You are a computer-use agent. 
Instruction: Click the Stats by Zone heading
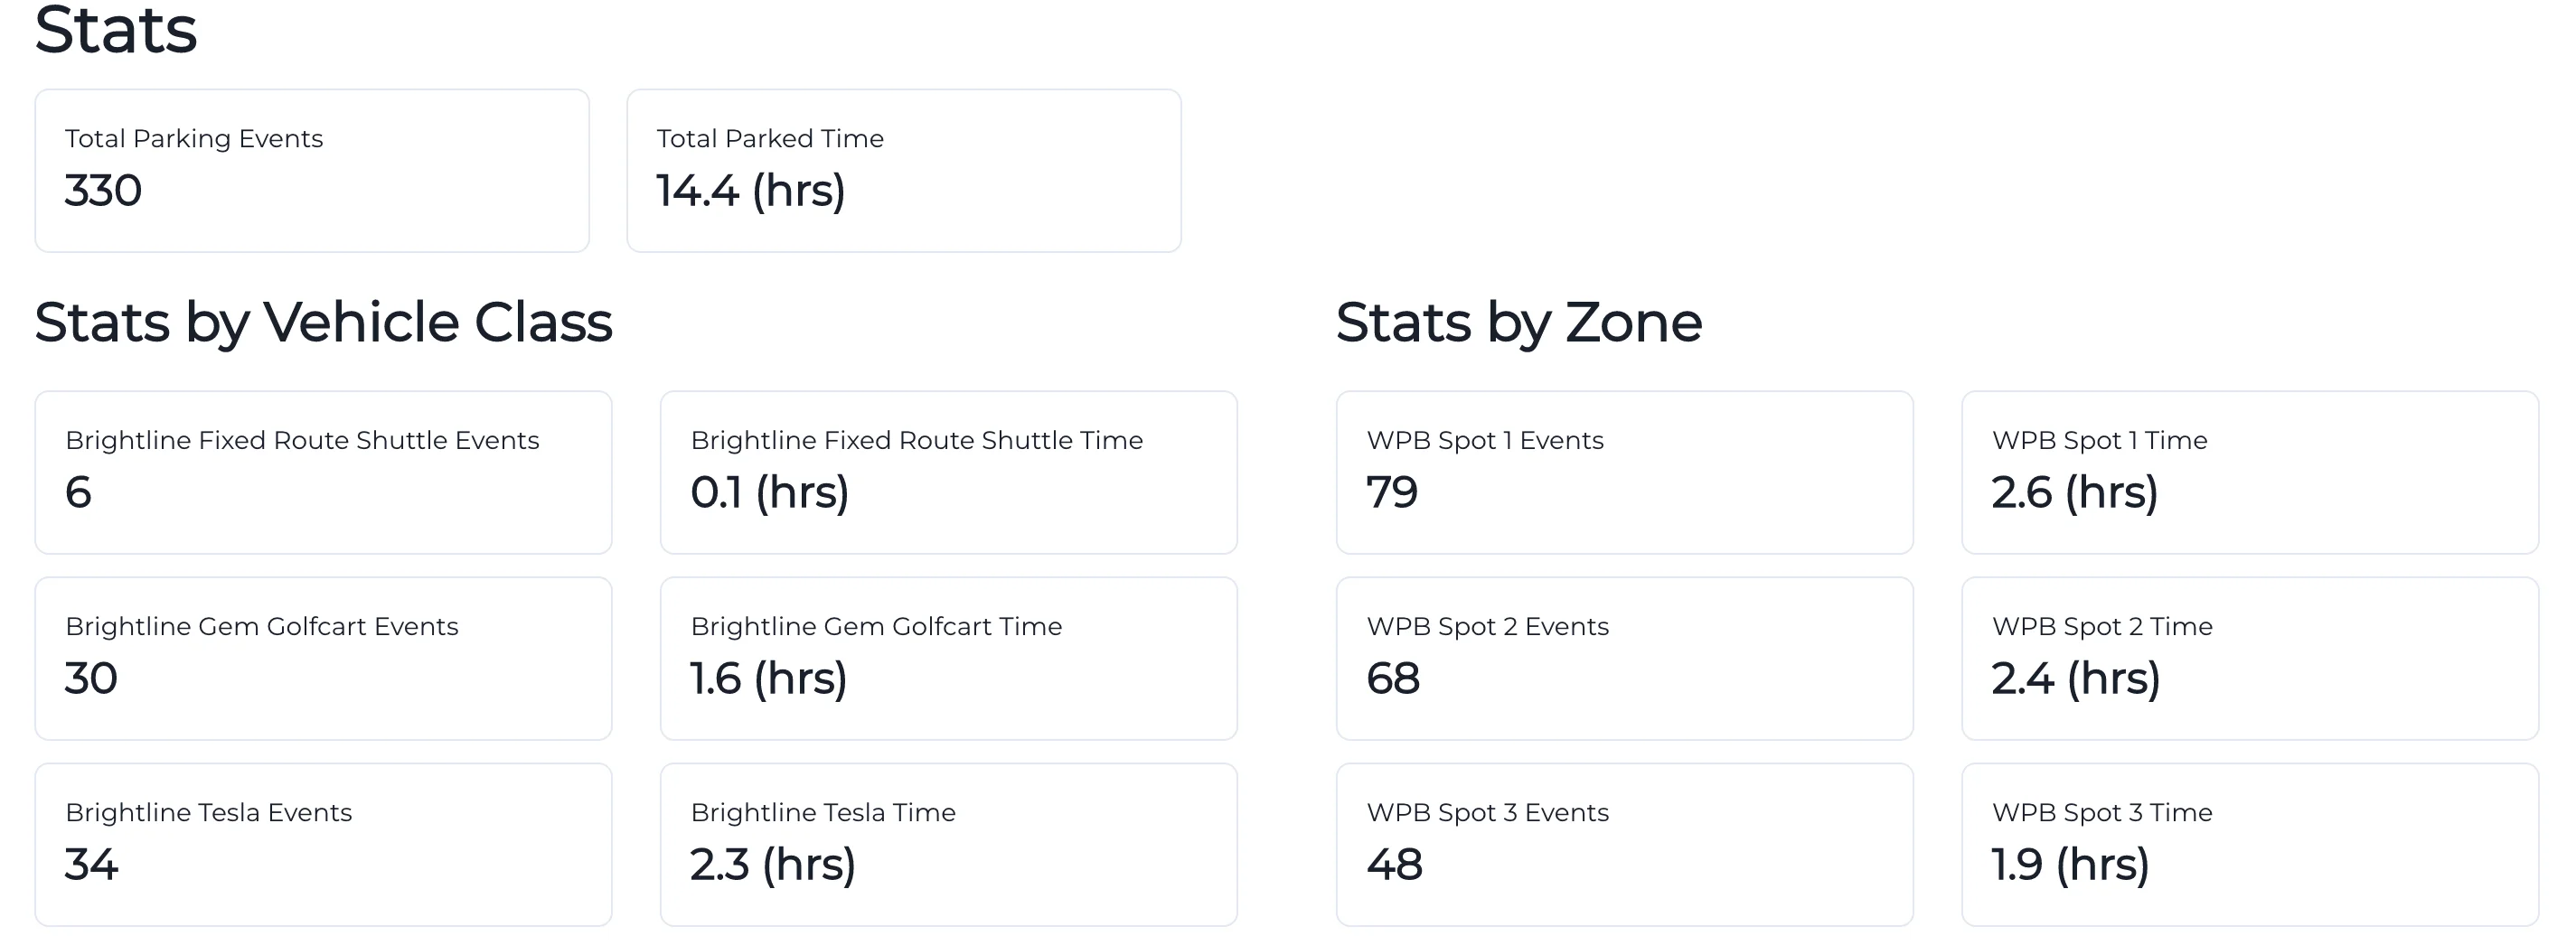click(x=1518, y=323)
